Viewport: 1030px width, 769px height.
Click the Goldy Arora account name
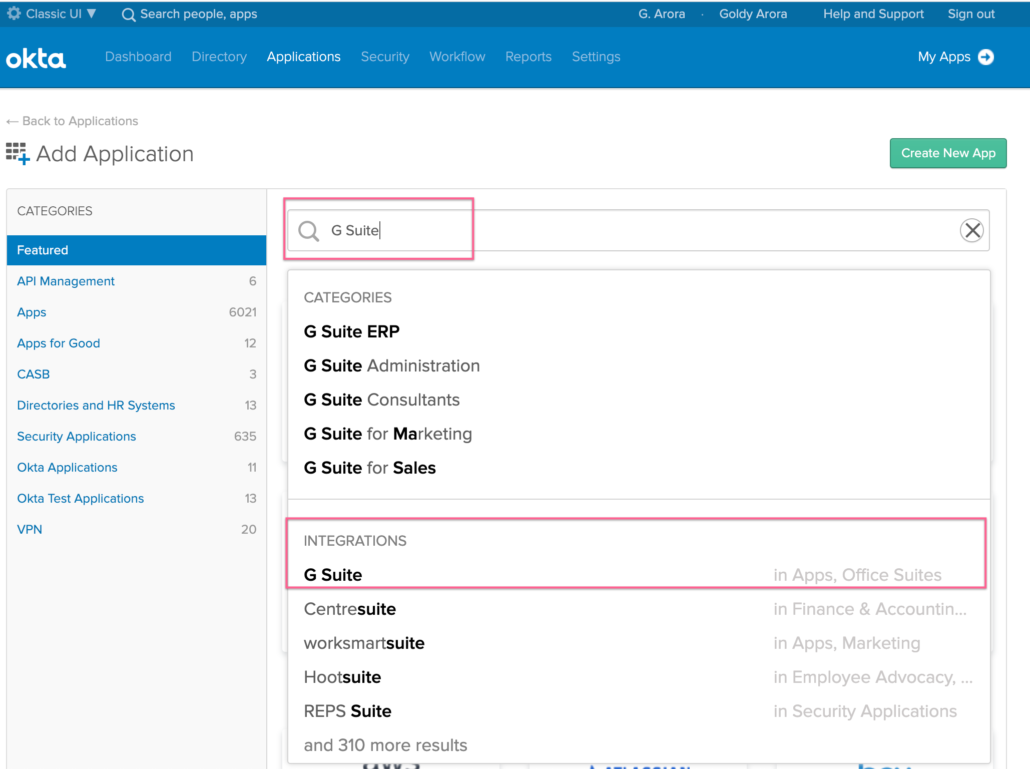[753, 14]
